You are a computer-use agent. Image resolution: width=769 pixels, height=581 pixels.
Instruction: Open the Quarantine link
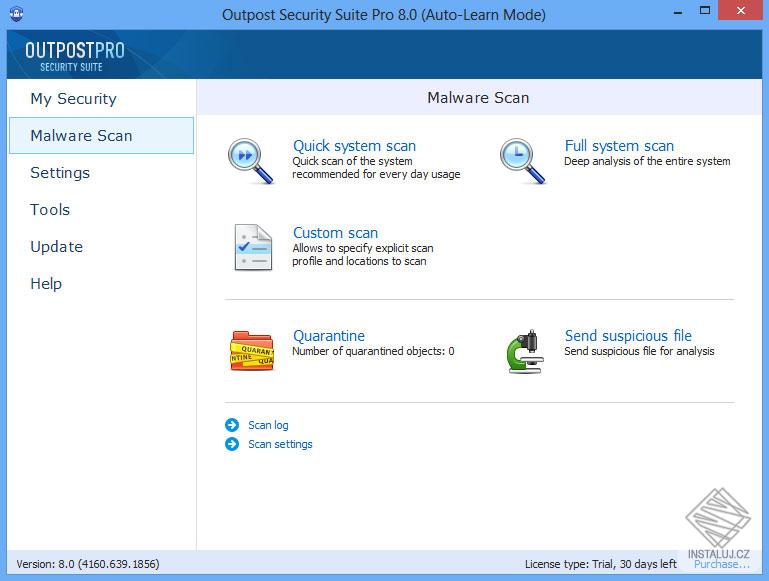tap(329, 336)
